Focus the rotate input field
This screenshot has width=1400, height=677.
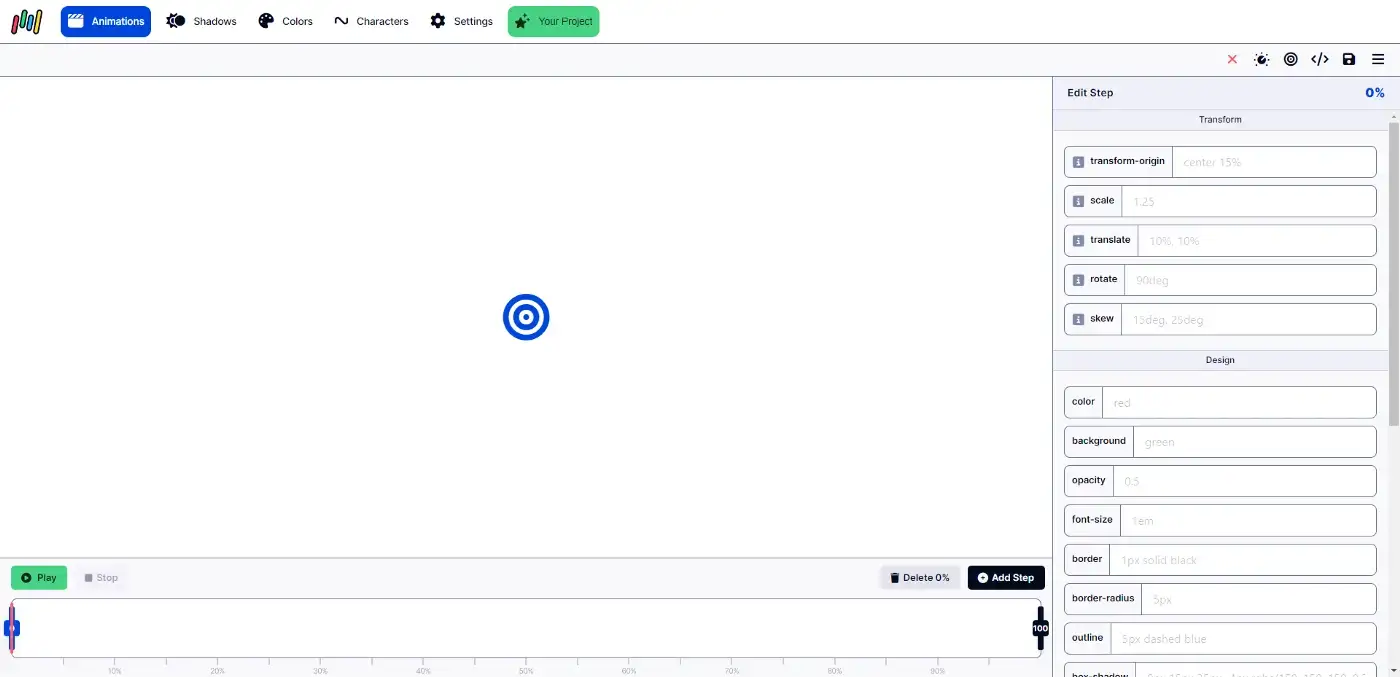click(x=1250, y=280)
